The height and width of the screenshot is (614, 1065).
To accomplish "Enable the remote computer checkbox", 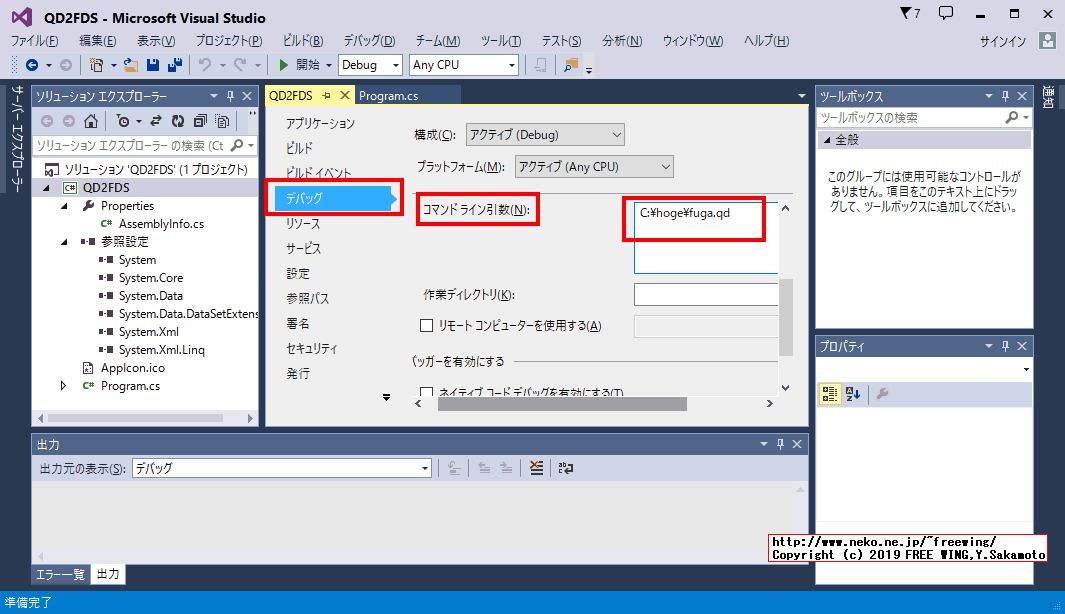I will [427, 325].
